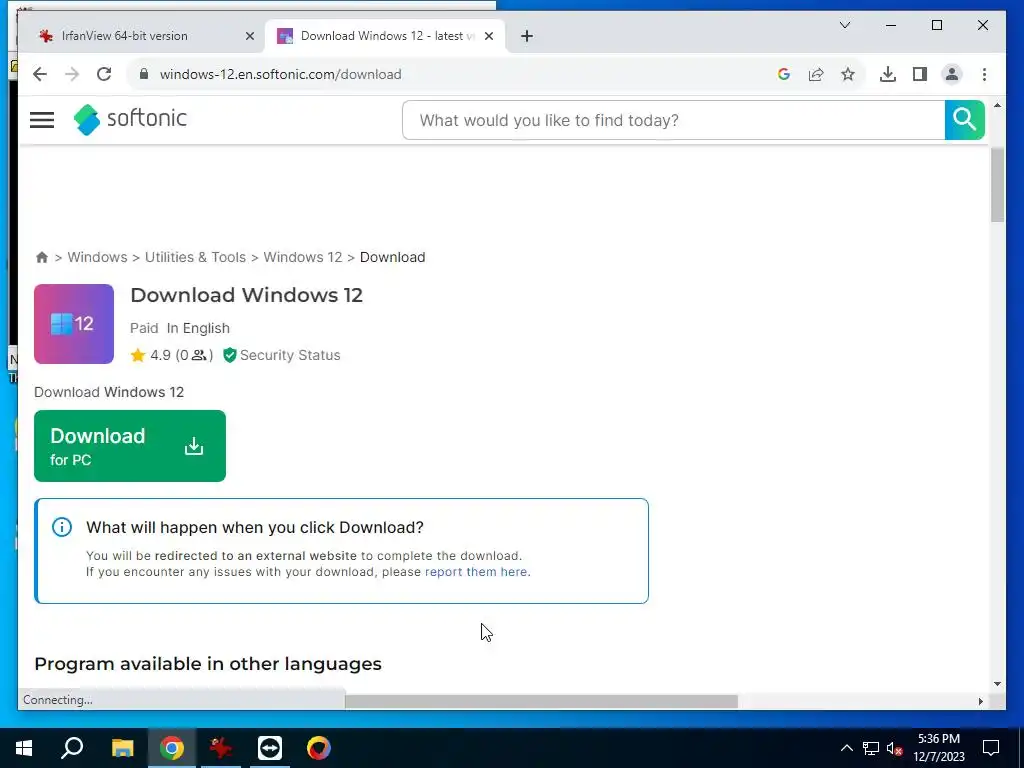Click the taskbar clock 5:36 PM

tap(938, 739)
